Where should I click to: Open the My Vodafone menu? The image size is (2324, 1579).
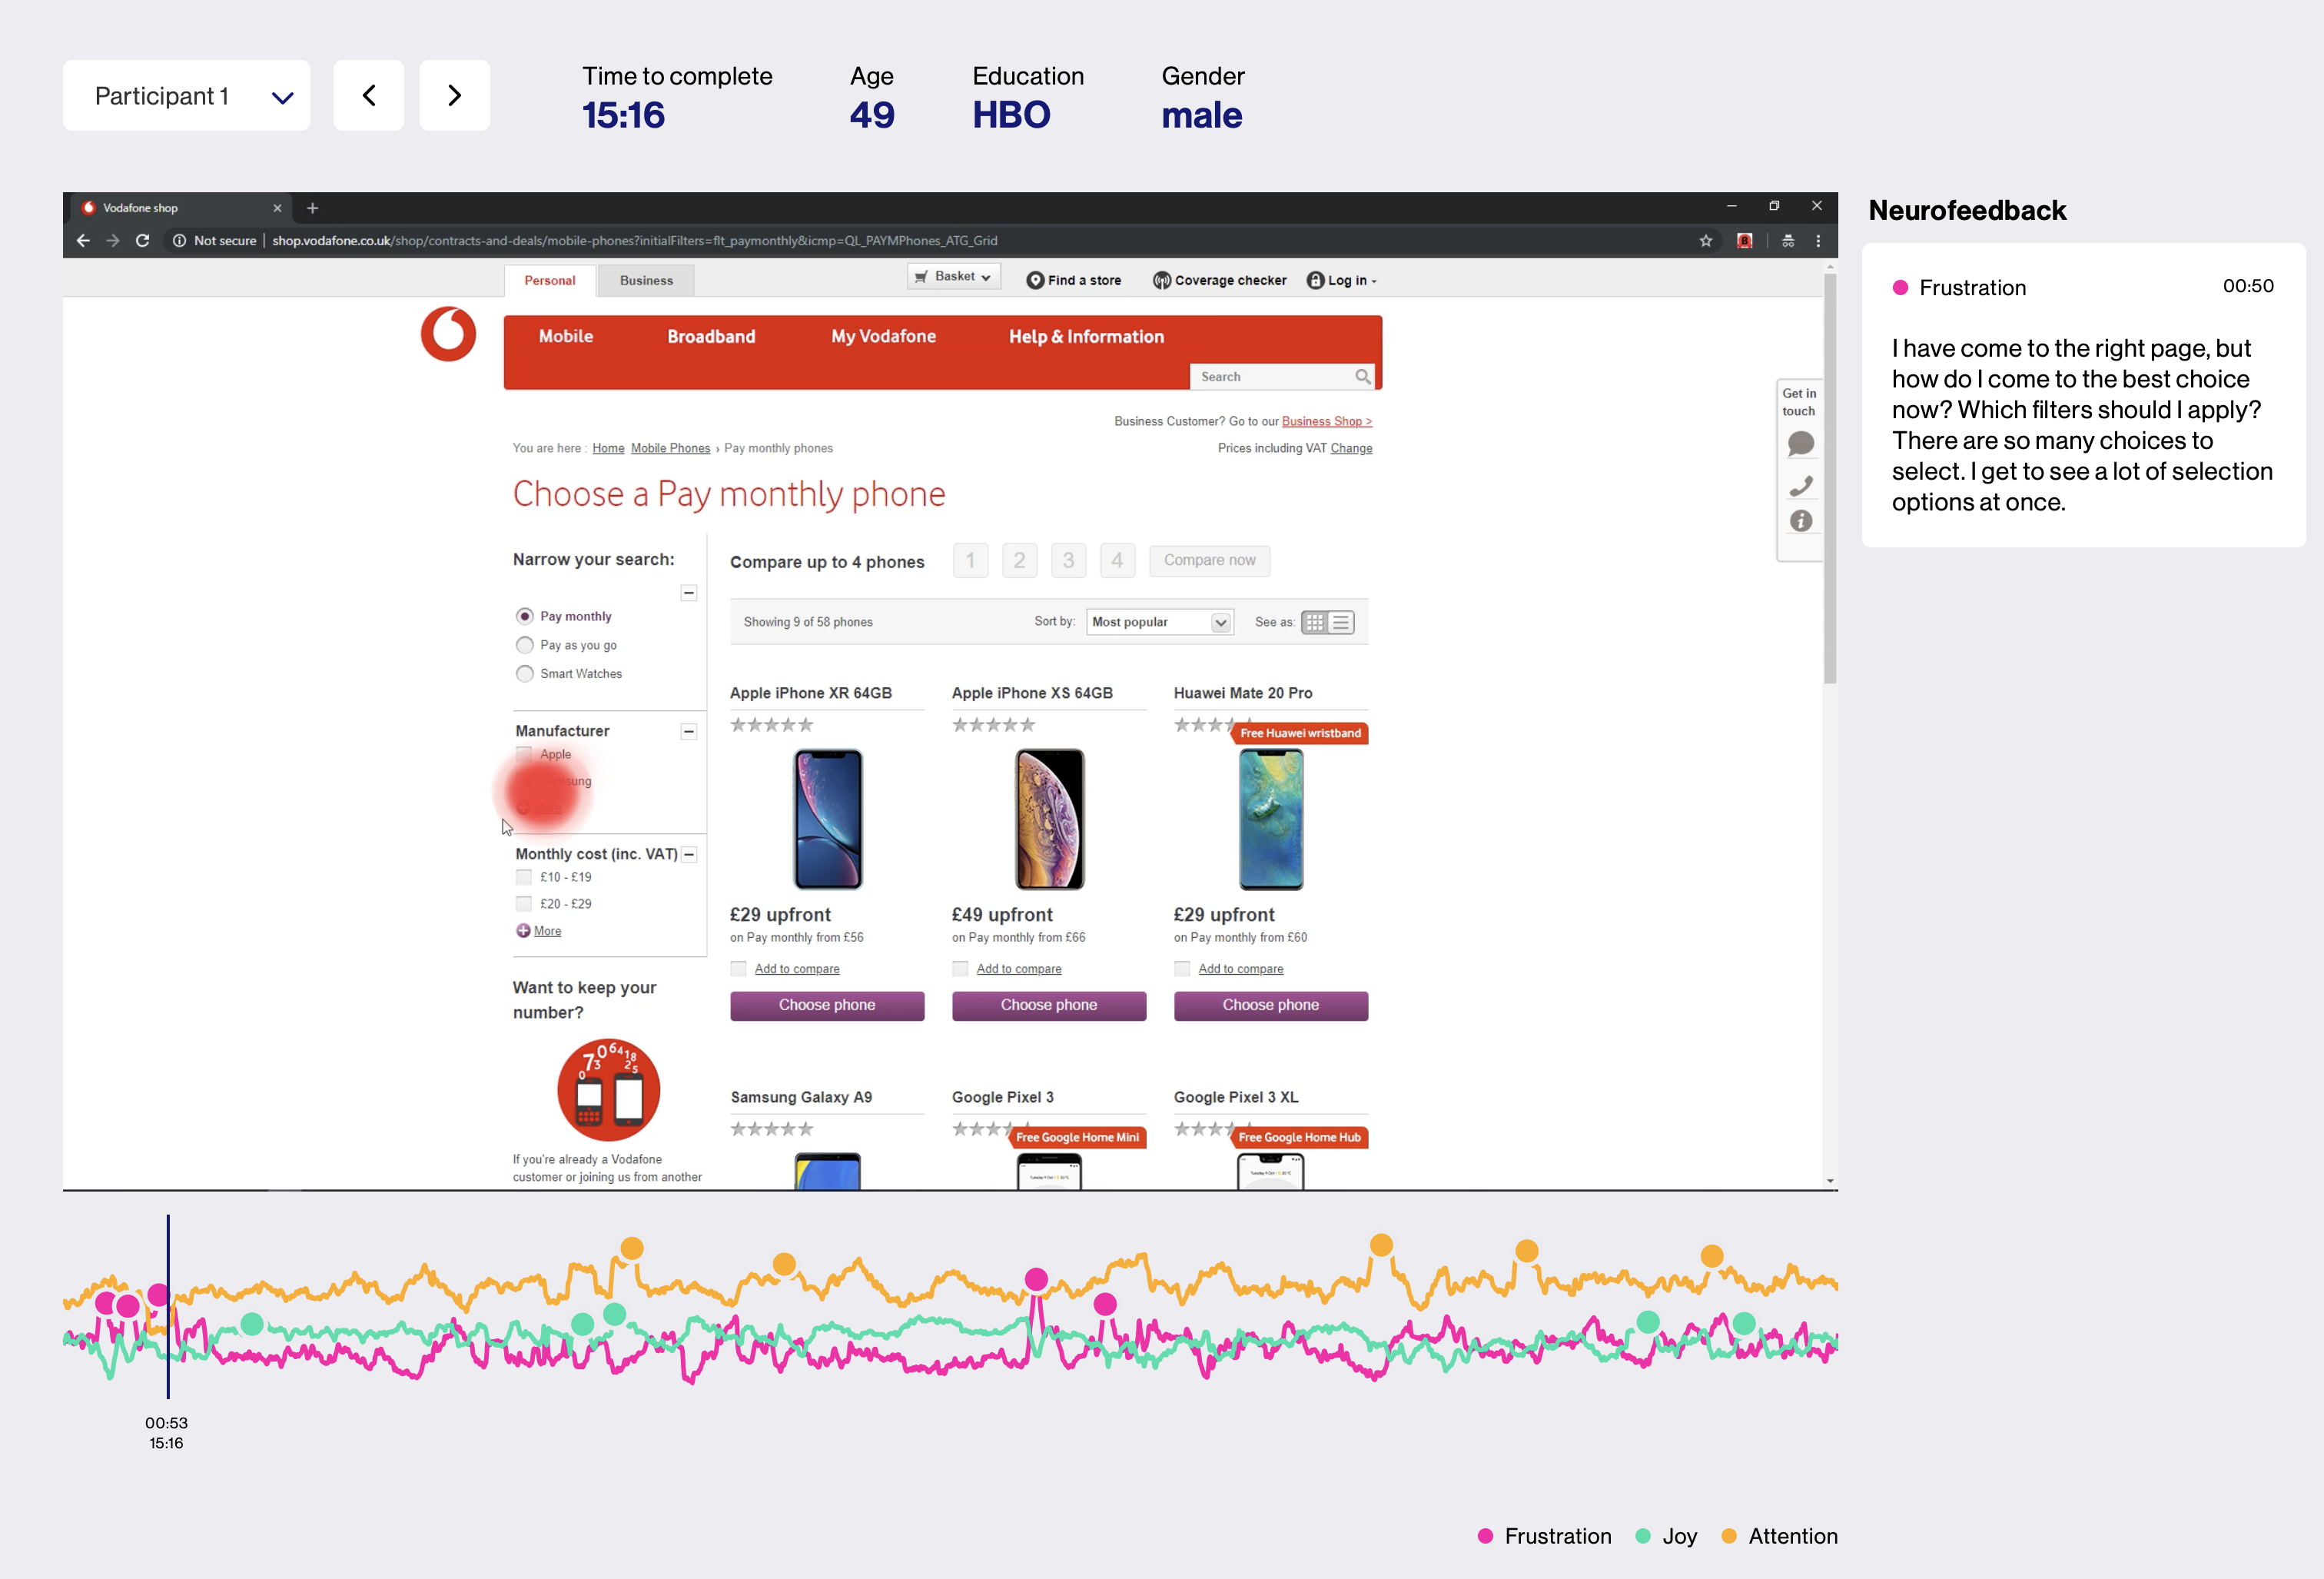(x=883, y=337)
